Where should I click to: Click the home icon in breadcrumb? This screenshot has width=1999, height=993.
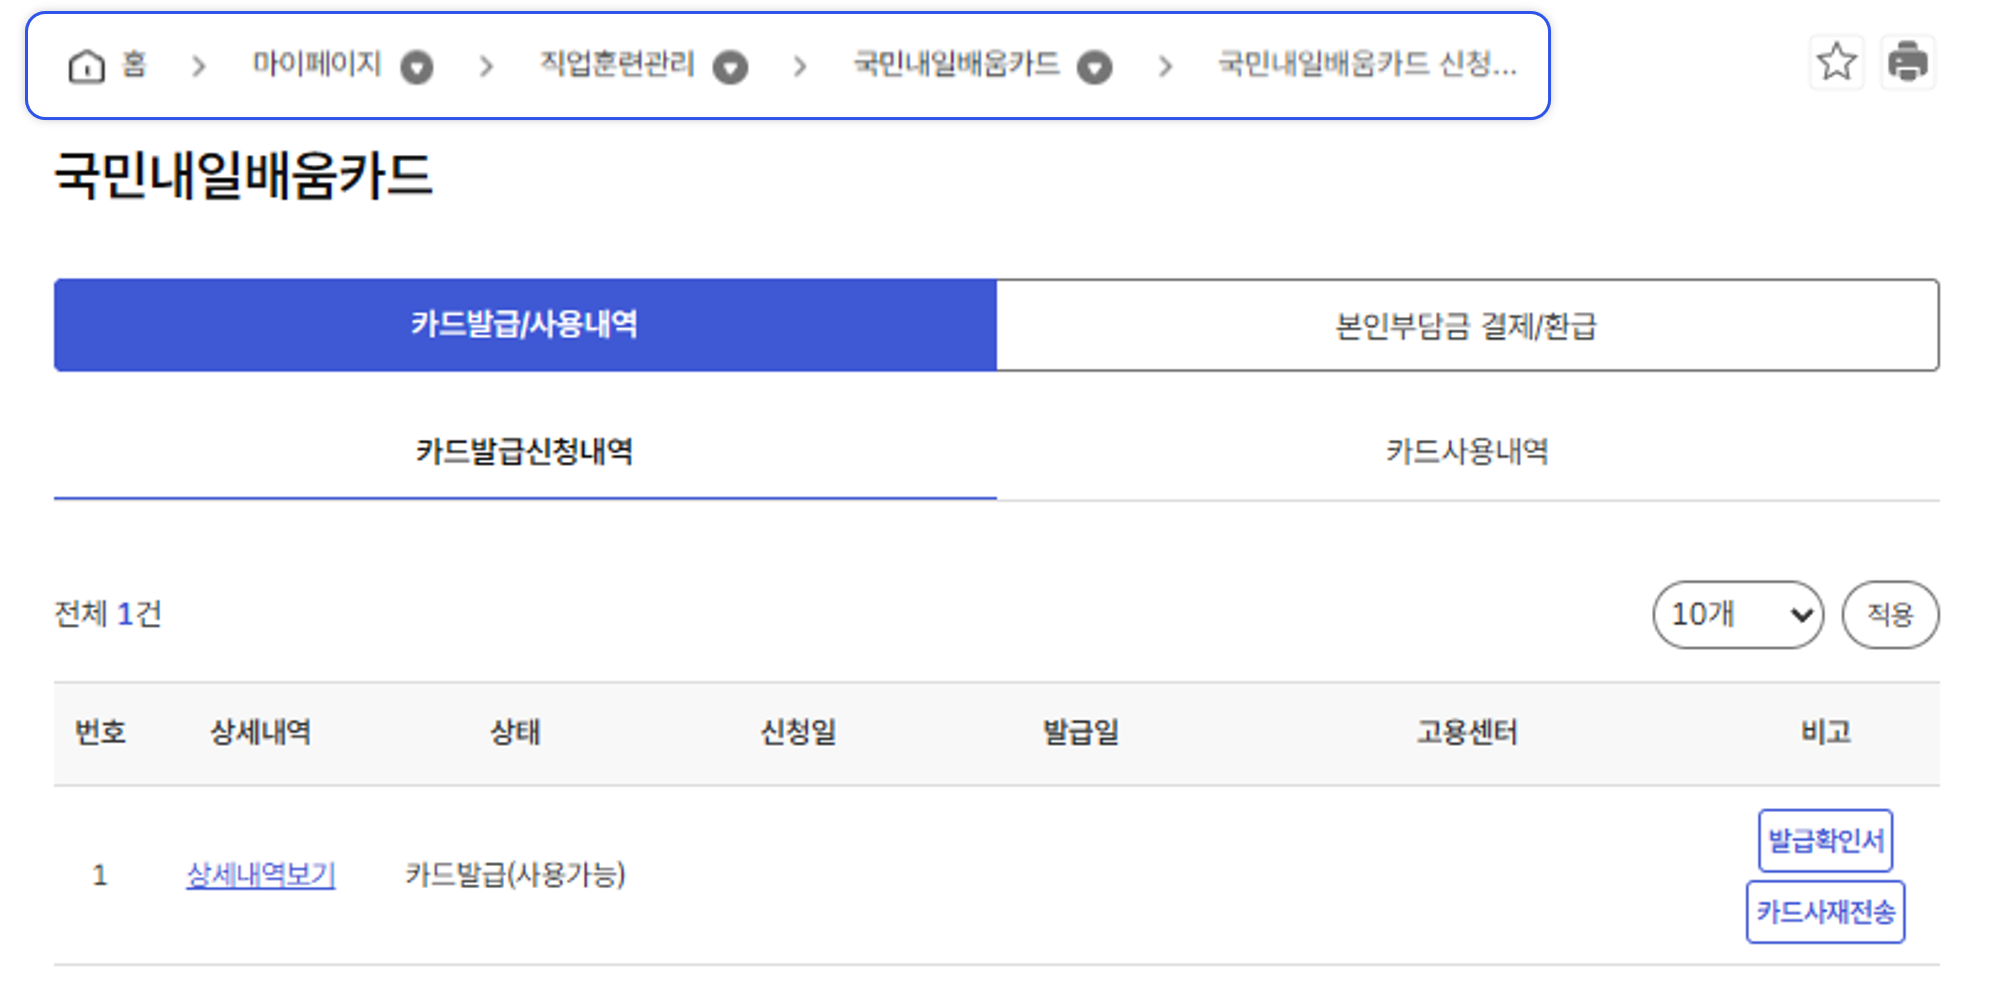pos(86,66)
